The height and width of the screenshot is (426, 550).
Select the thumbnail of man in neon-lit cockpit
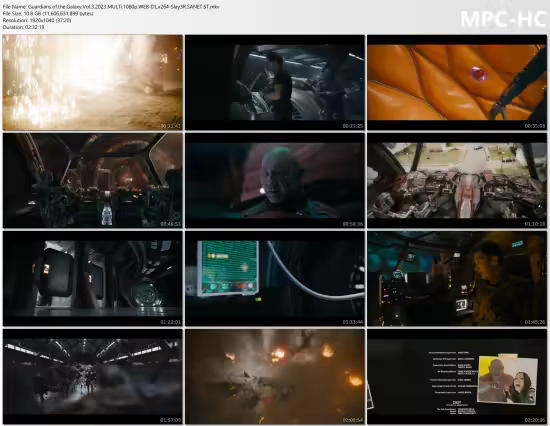(457, 279)
